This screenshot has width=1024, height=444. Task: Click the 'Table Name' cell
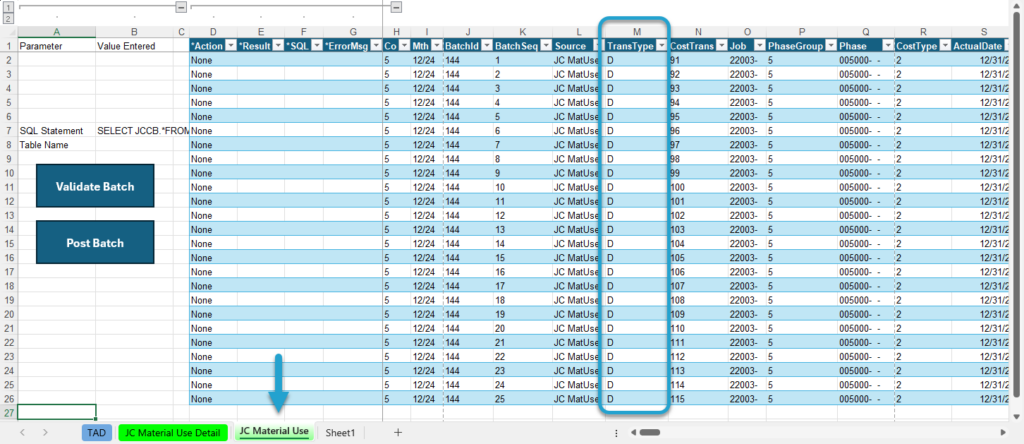[x=56, y=145]
